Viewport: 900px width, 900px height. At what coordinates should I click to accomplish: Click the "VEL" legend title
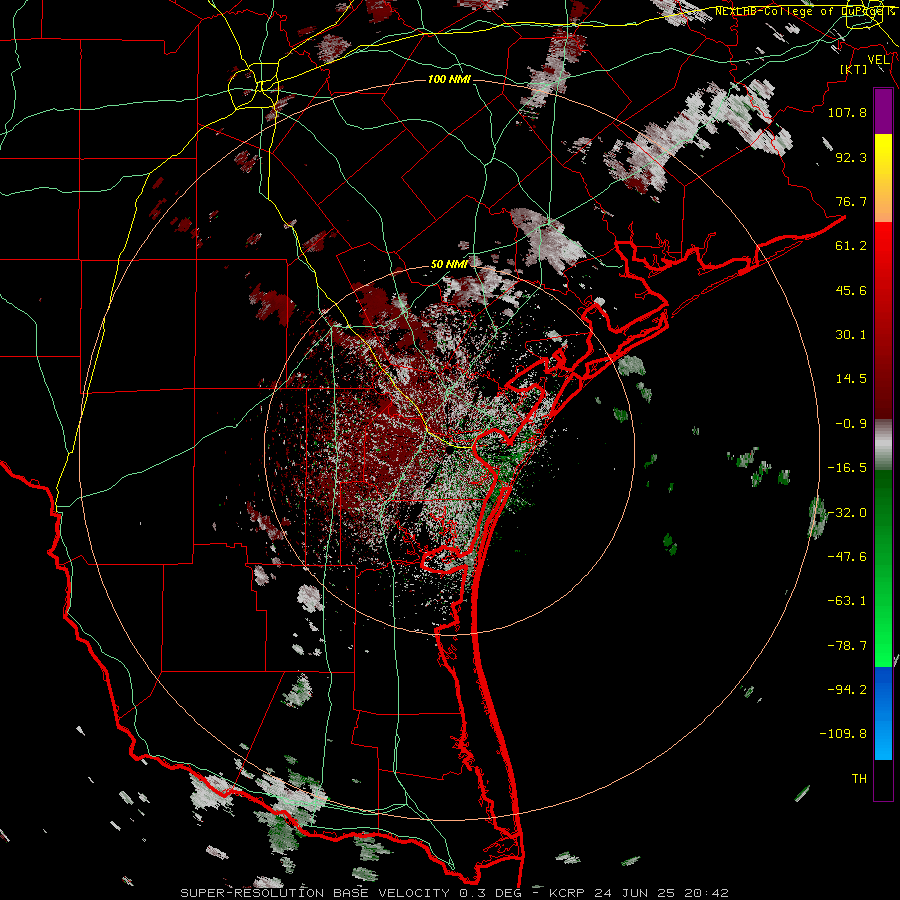(878, 60)
